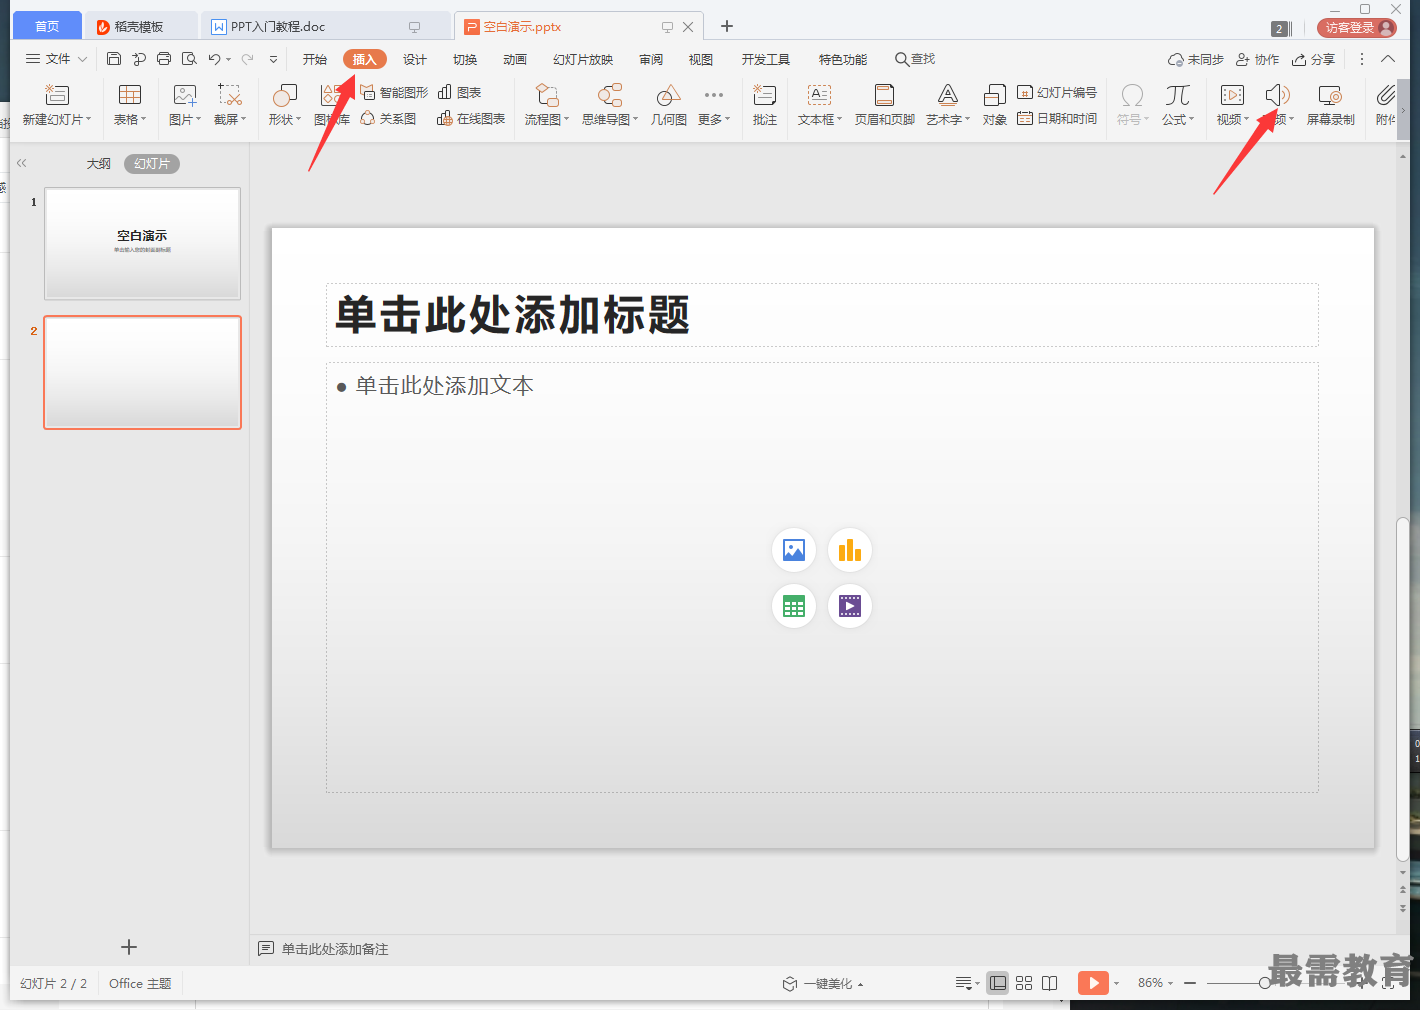The width and height of the screenshot is (1420, 1010).
Task: Click the Video (视频) insert icon
Action: pos(1232,95)
